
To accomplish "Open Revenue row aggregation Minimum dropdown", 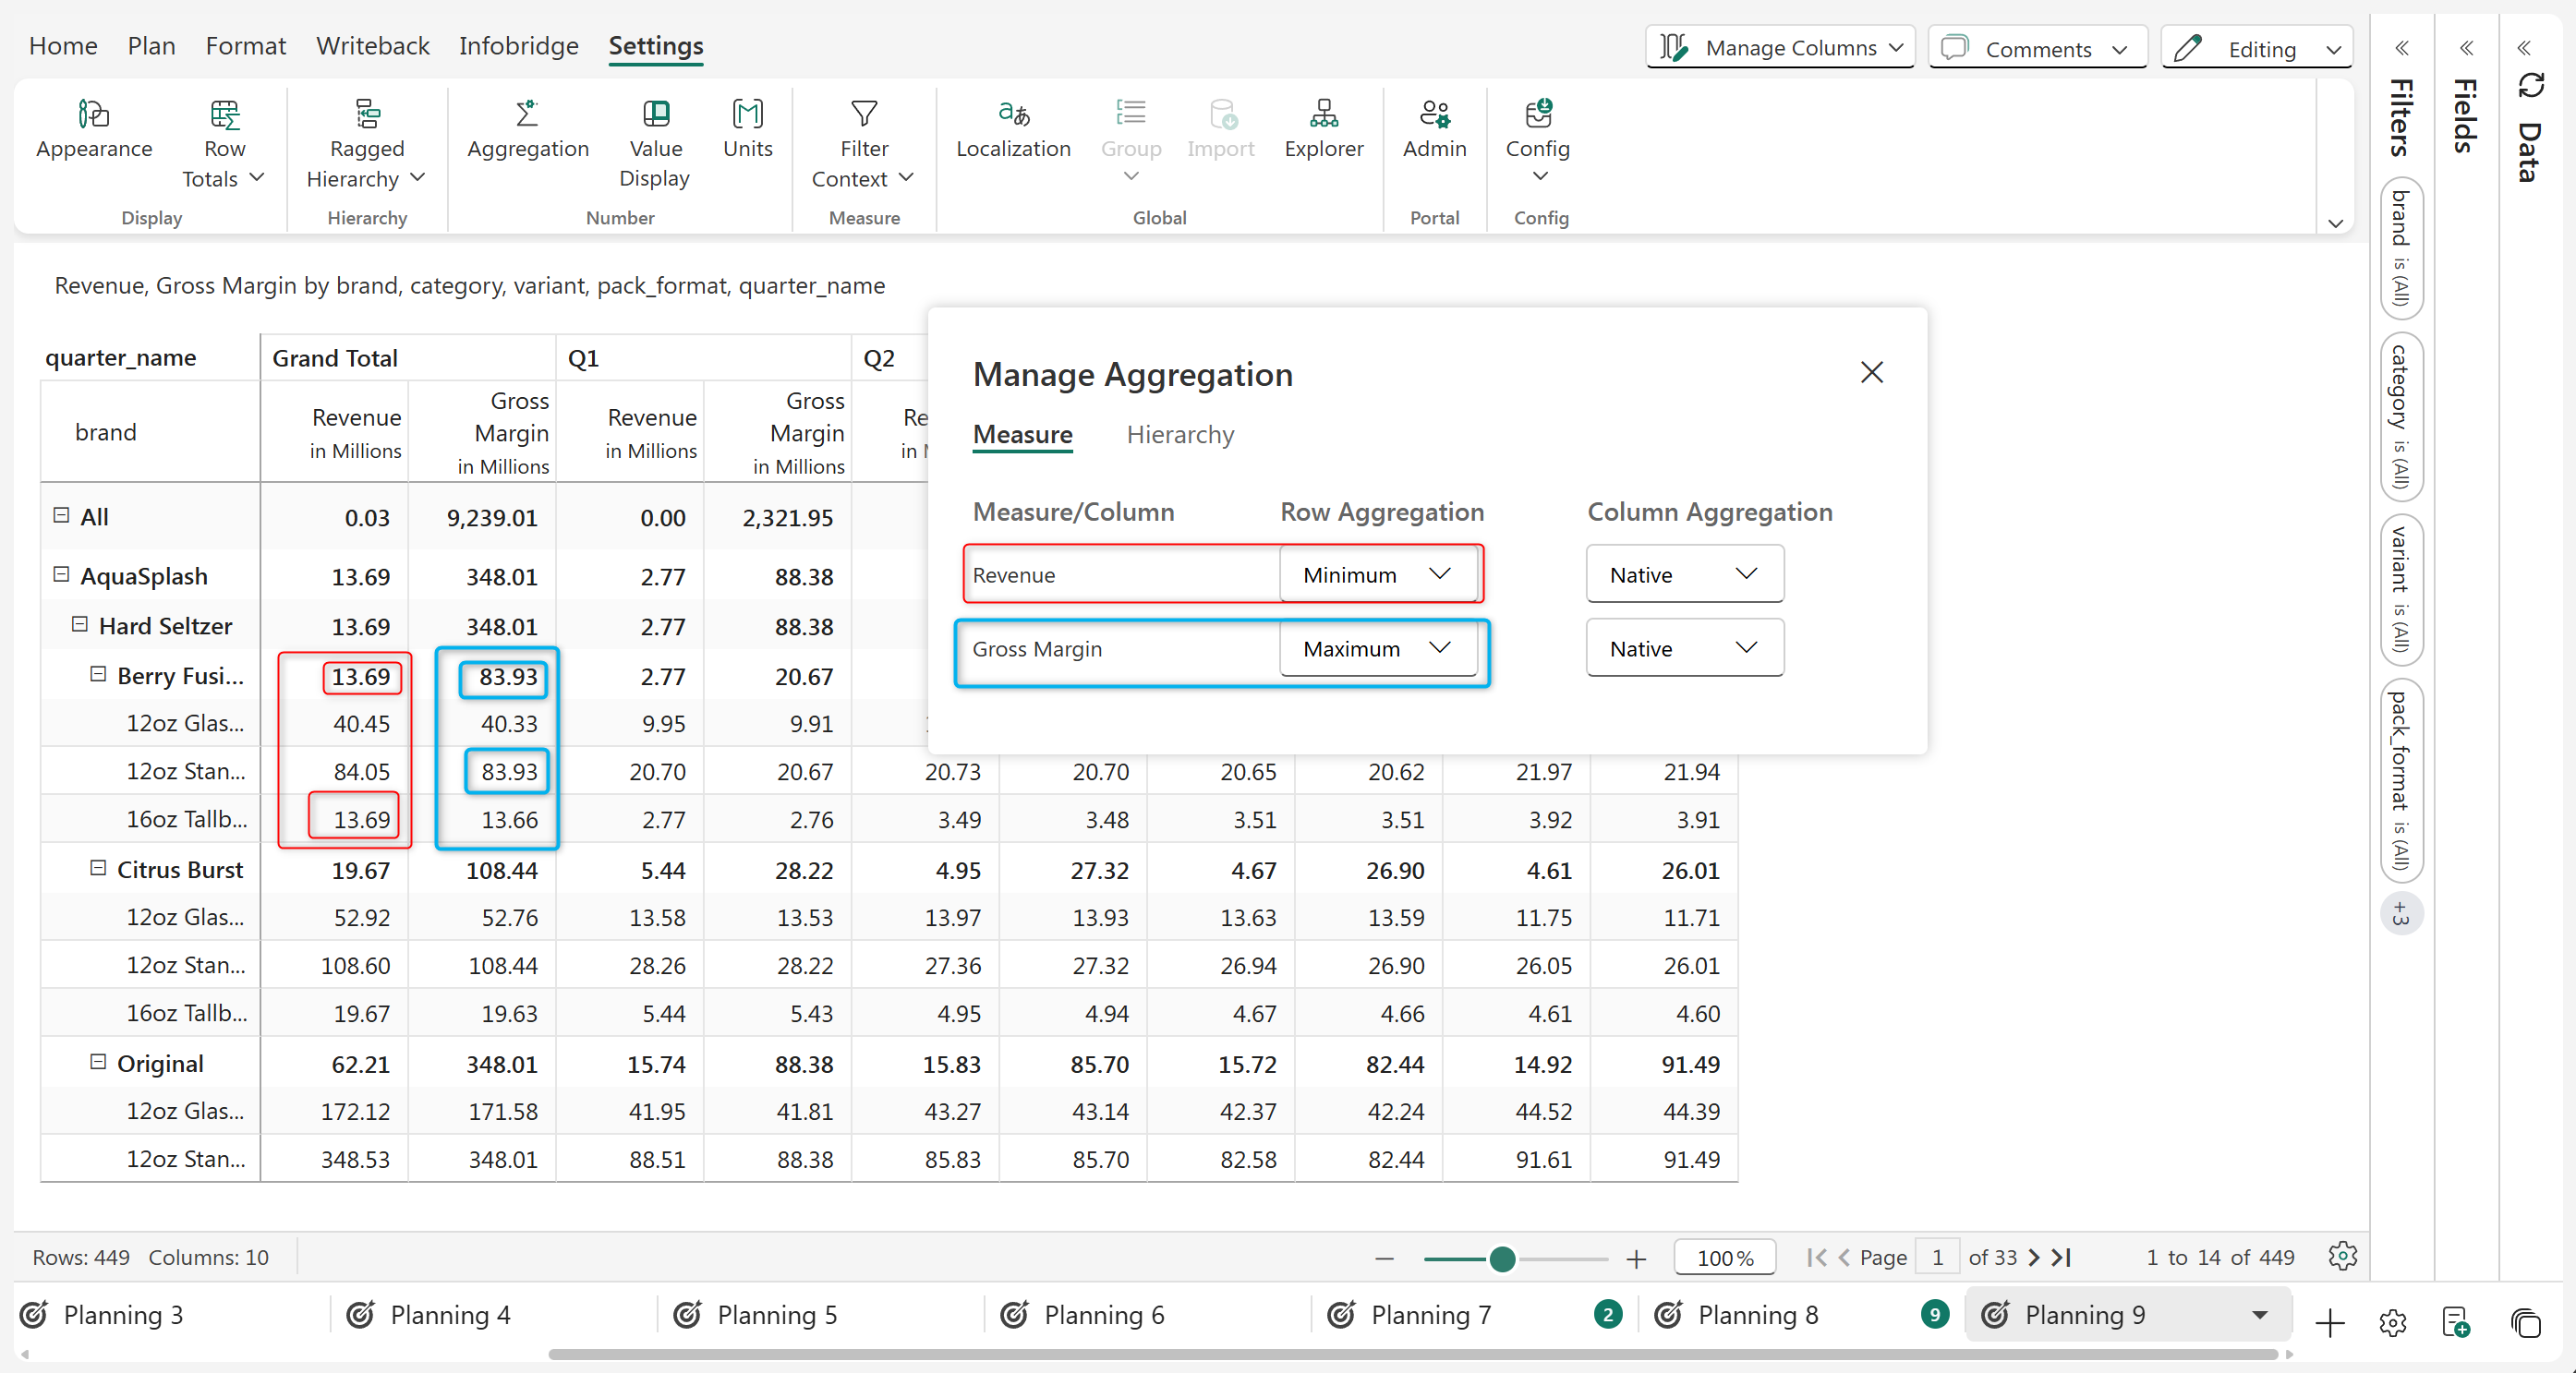I will pos(1378,574).
